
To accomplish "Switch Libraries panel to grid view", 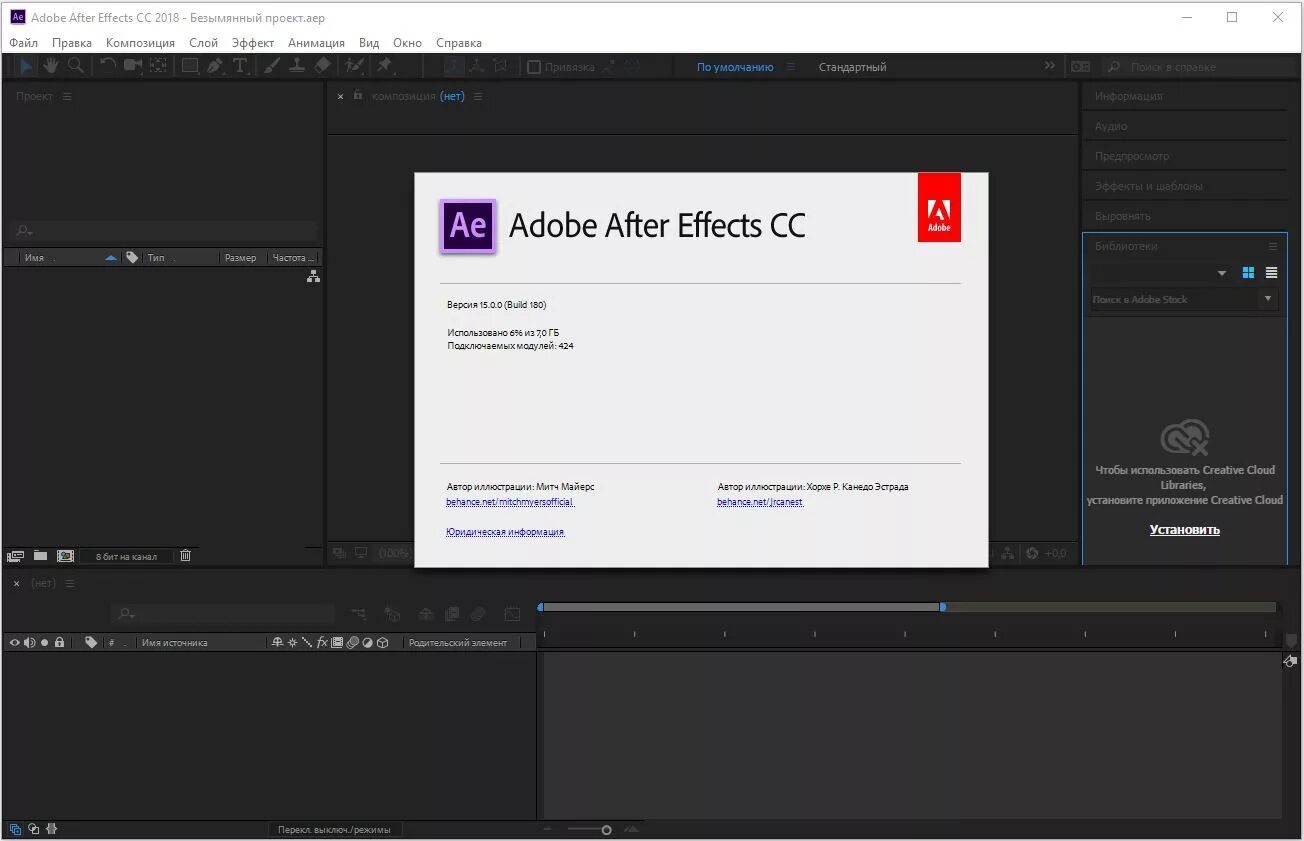I will [1248, 272].
